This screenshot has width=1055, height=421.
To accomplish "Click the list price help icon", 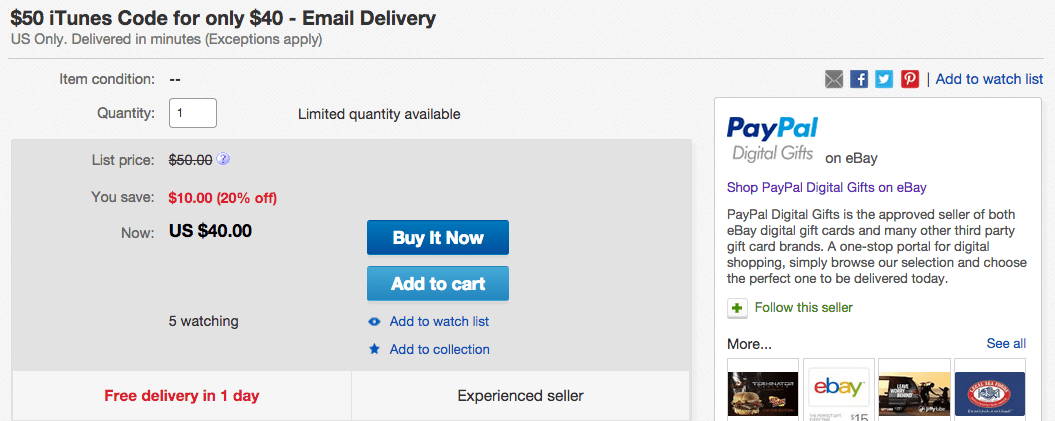I will pos(223,159).
